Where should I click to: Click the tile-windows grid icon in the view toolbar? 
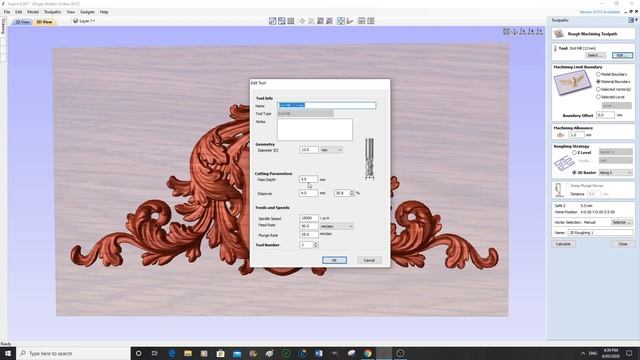pos(291,21)
